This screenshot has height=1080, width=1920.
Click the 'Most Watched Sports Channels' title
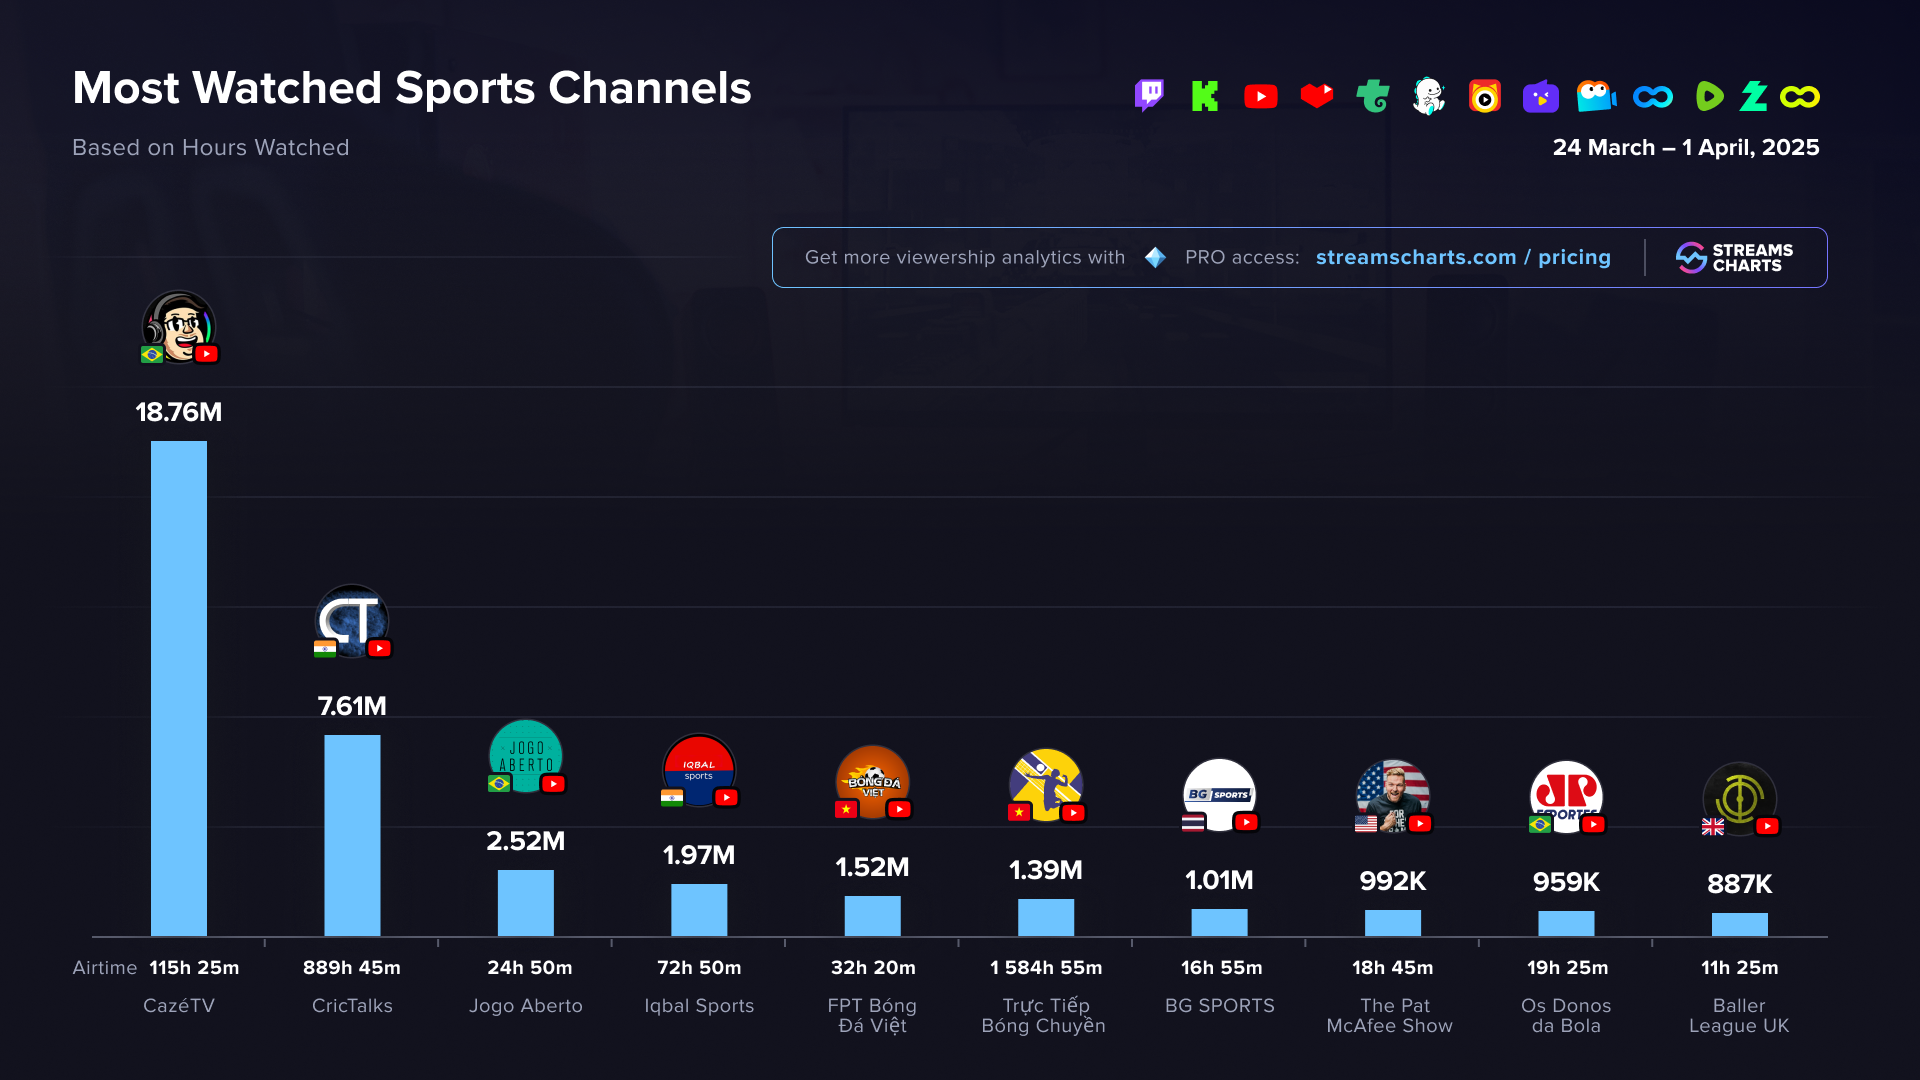(412, 88)
